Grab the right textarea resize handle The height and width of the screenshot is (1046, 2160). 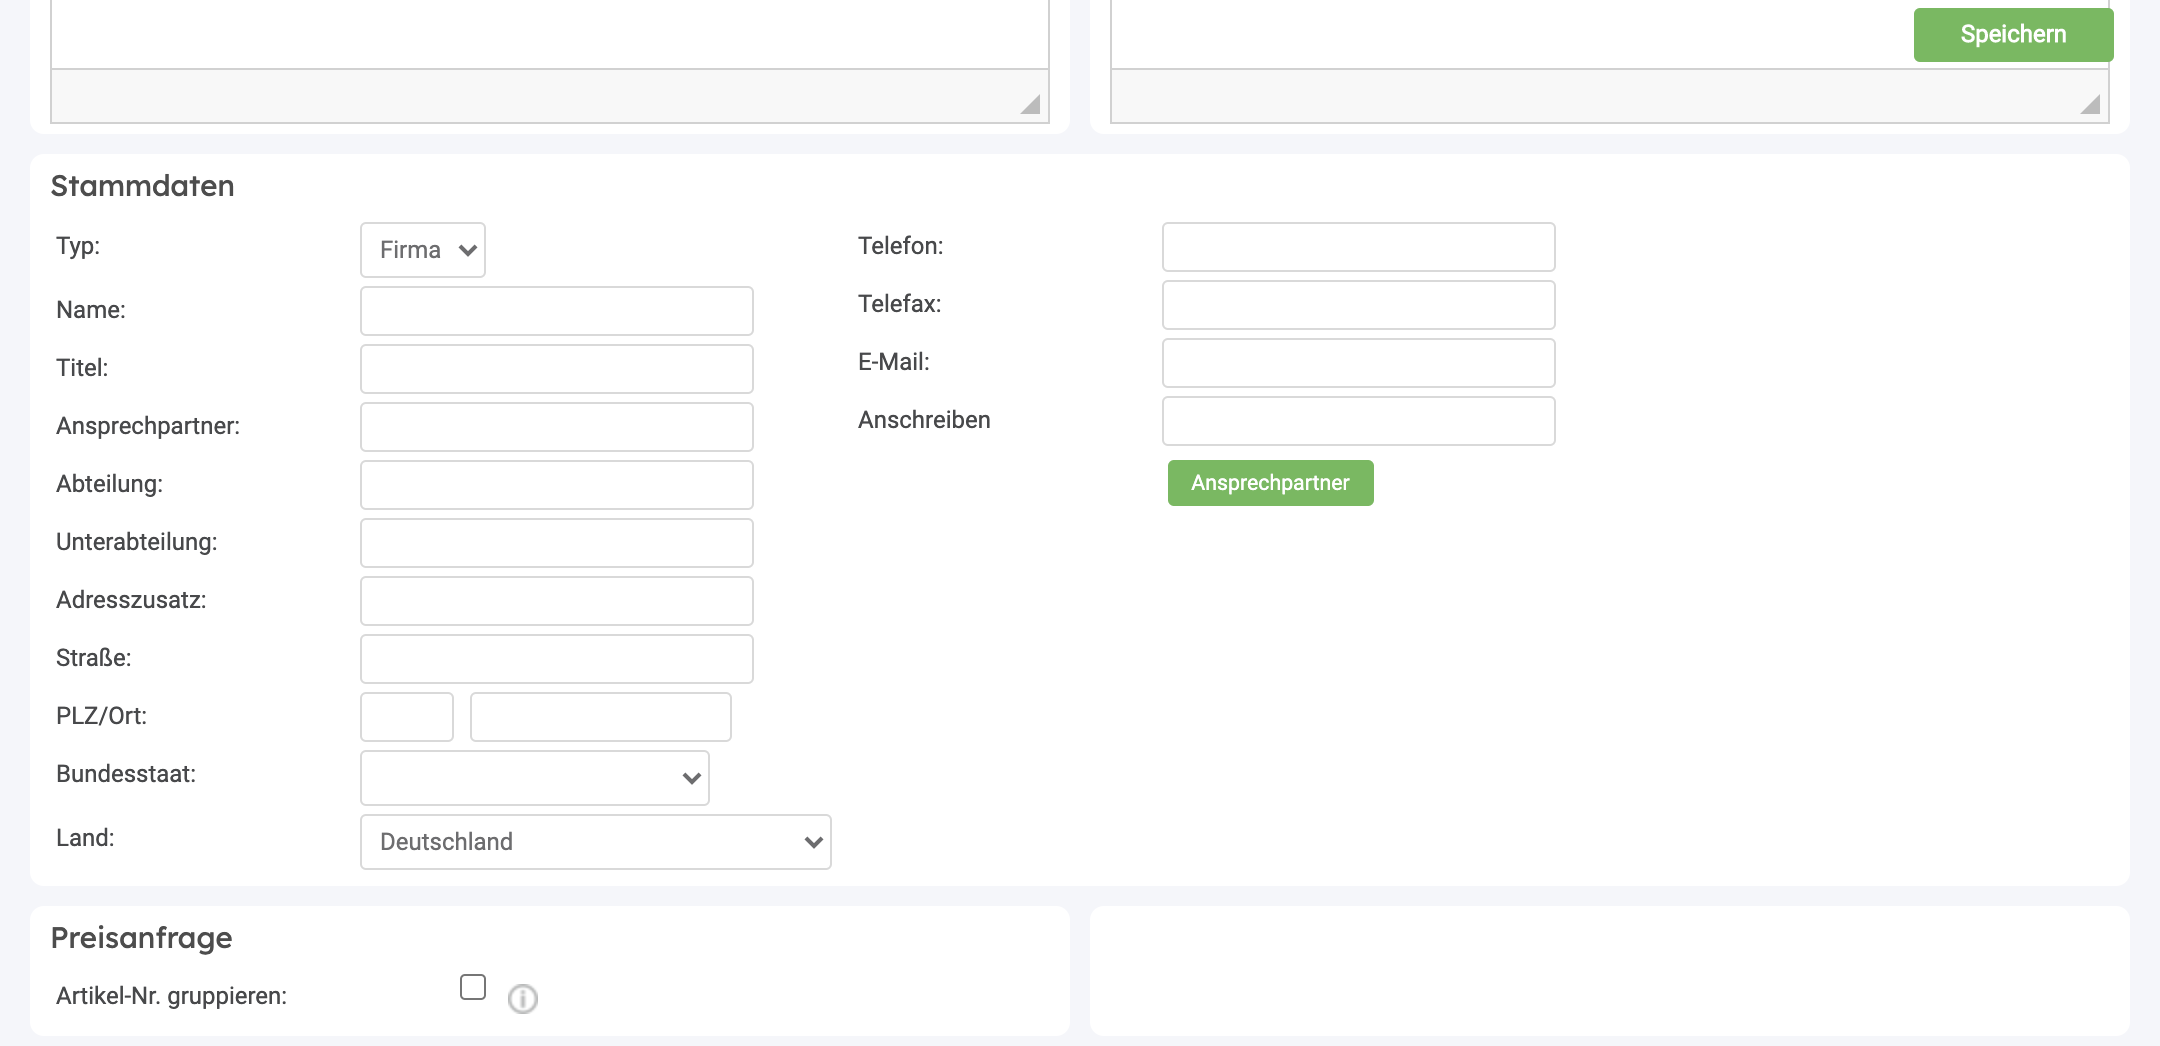pyautogui.click(x=2090, y=105)
